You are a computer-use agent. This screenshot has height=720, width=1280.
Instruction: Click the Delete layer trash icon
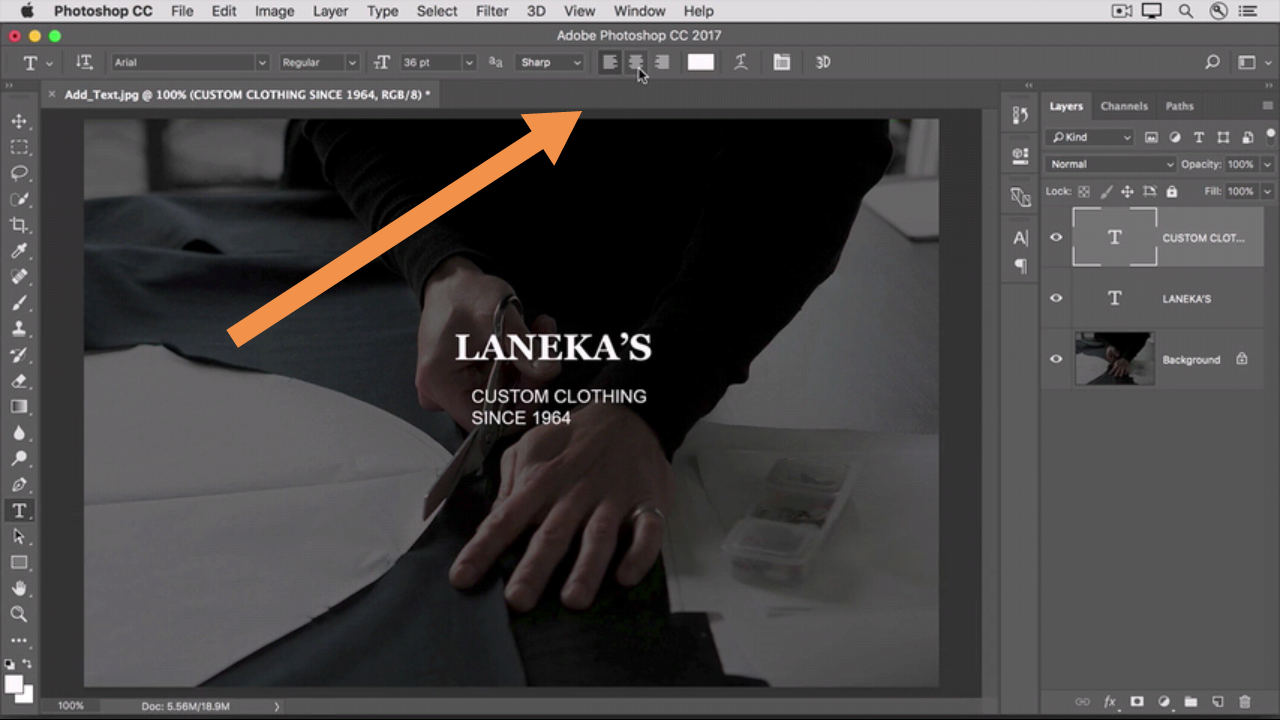point(1245,703)
